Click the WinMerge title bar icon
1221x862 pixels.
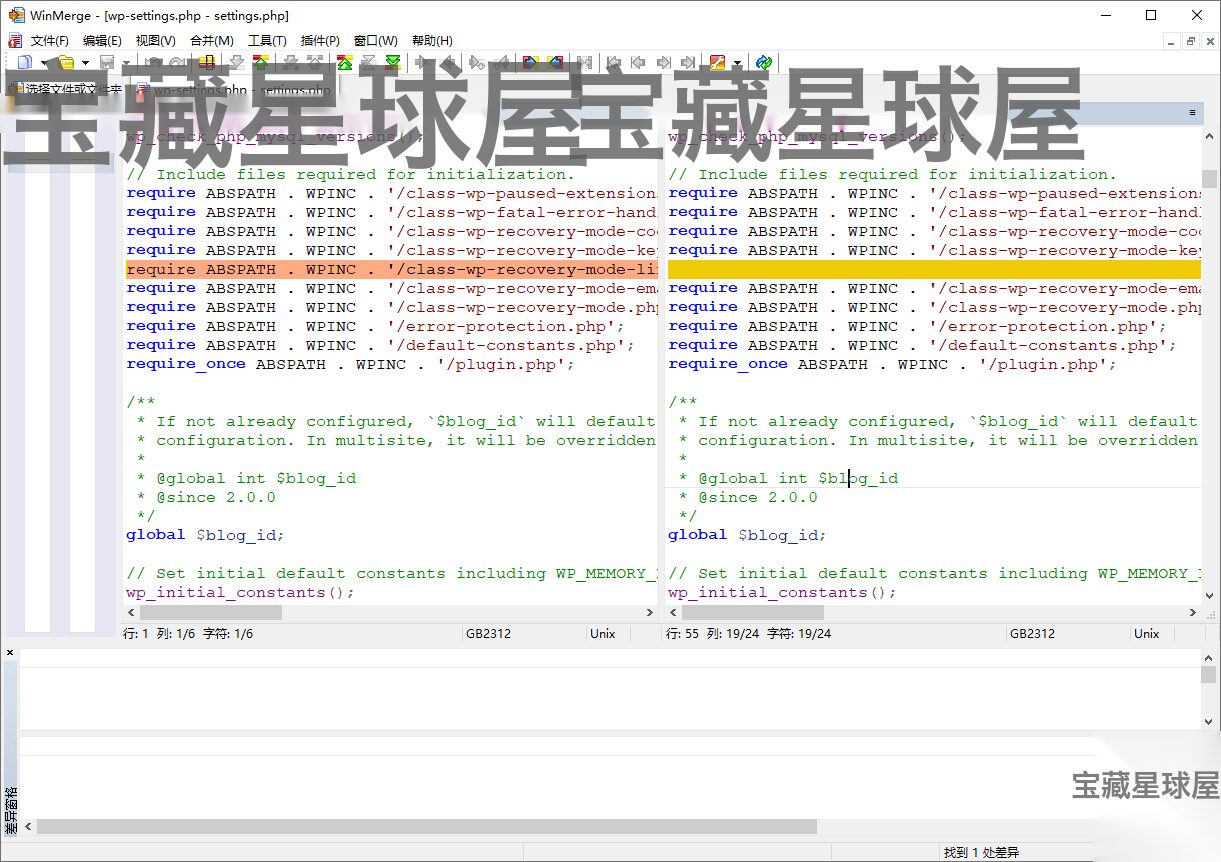pyautogui.click(x=16, y=15)
